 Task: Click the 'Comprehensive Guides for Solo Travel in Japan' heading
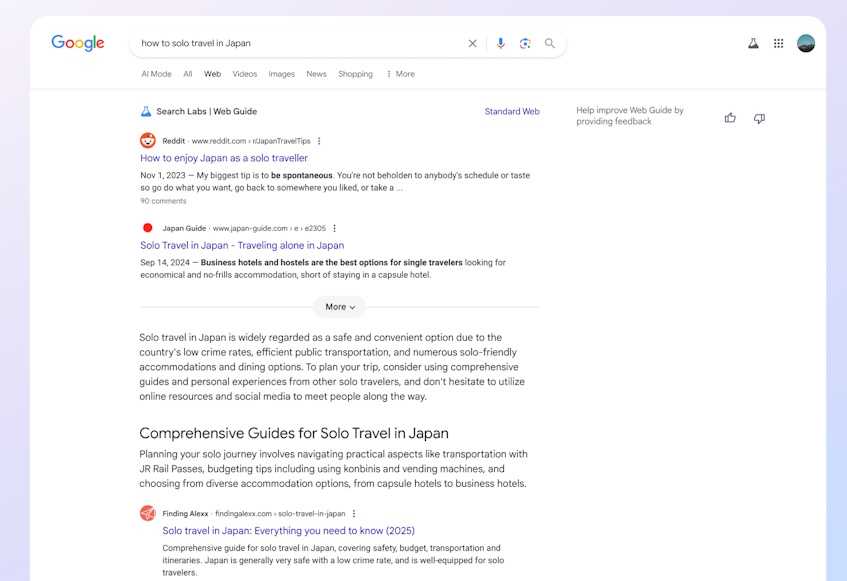click(x=294, y=433)
